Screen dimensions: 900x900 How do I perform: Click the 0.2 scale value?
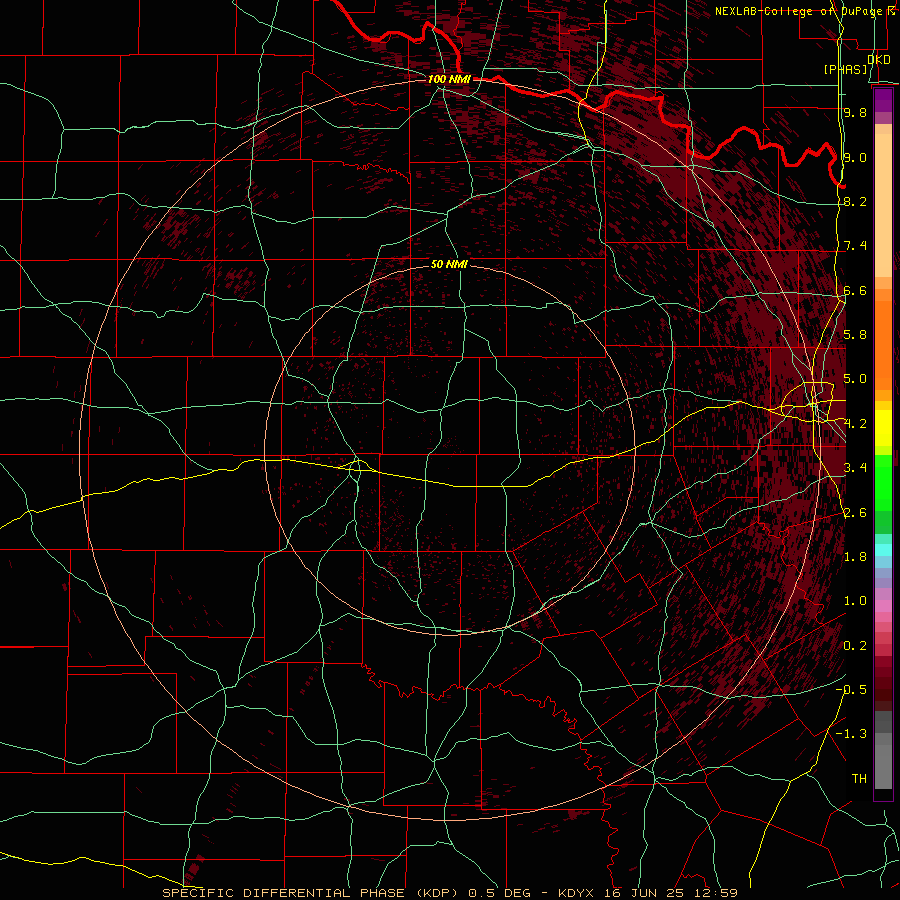click(x=855, y=646)
